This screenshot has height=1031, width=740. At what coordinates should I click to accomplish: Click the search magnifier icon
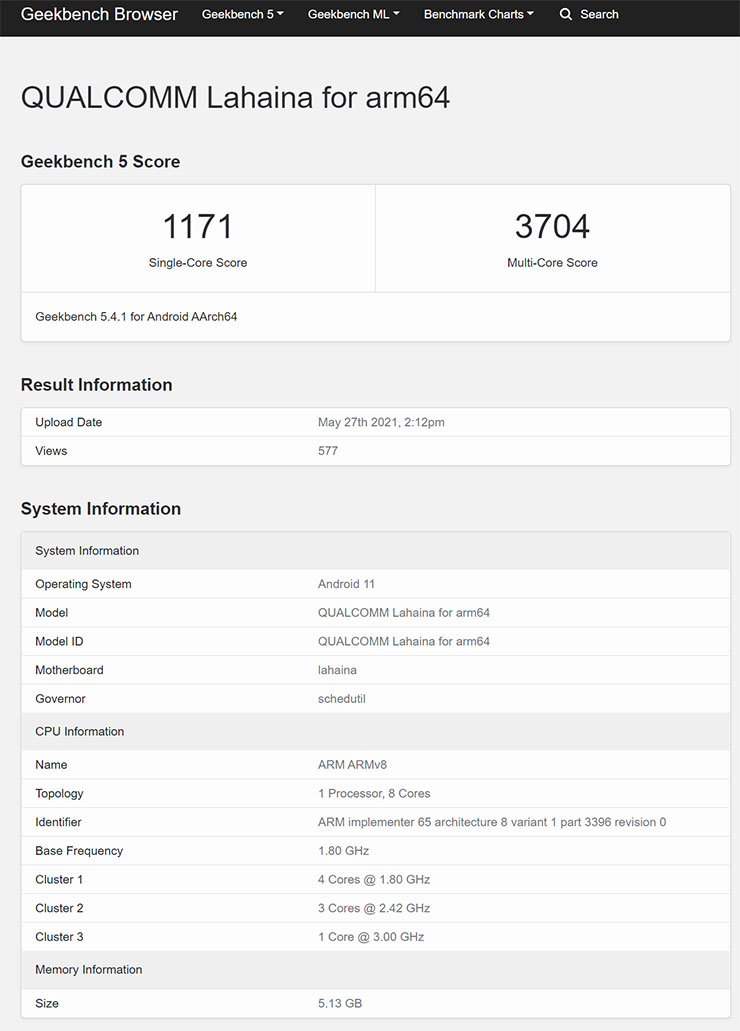pos(566,15)
